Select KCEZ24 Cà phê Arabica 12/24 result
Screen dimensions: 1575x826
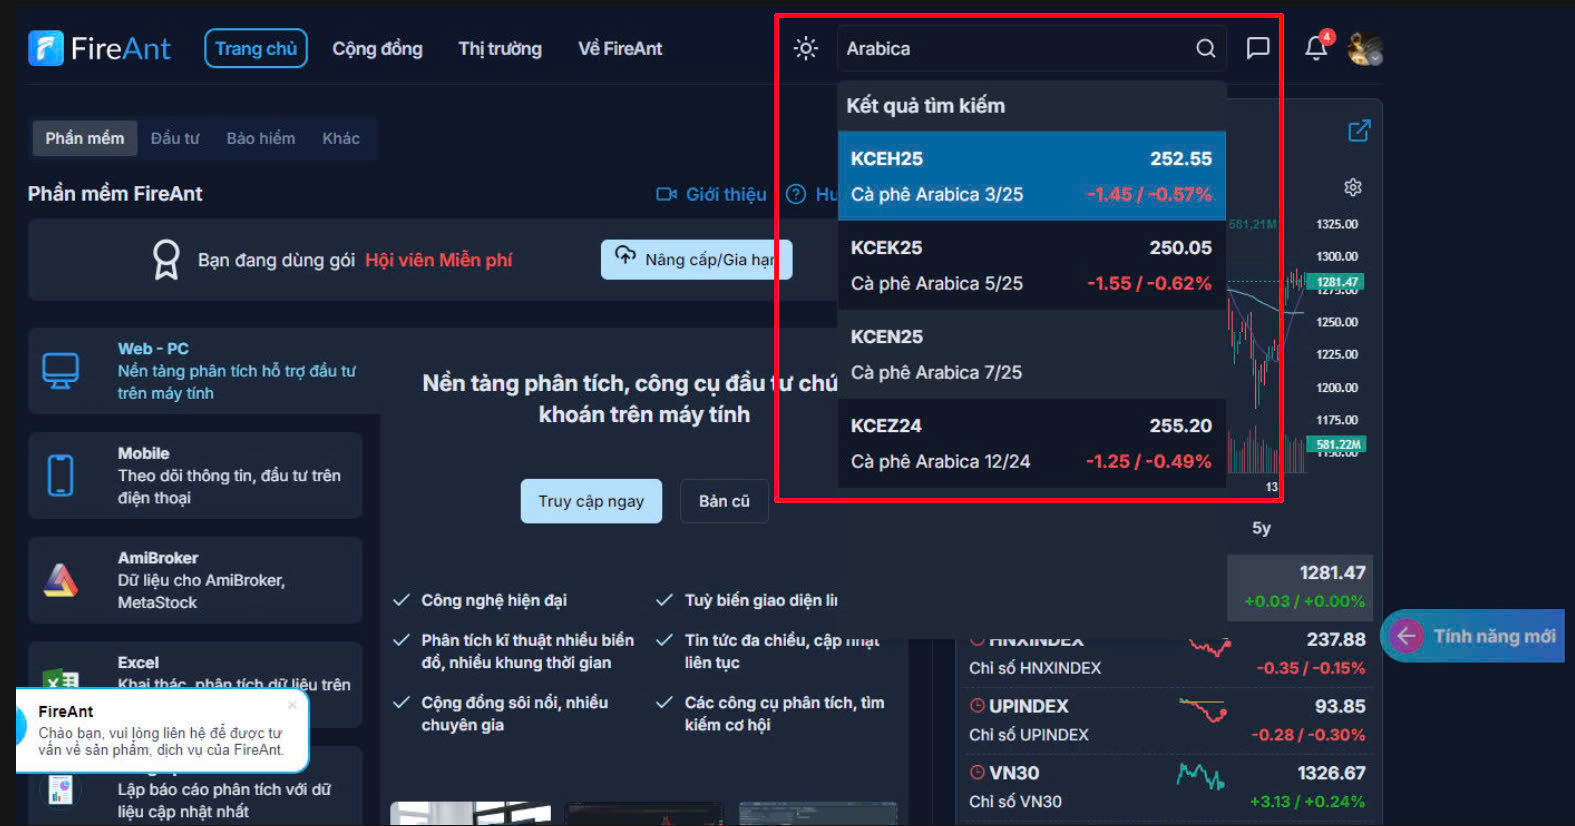[x=1032, y=443]
